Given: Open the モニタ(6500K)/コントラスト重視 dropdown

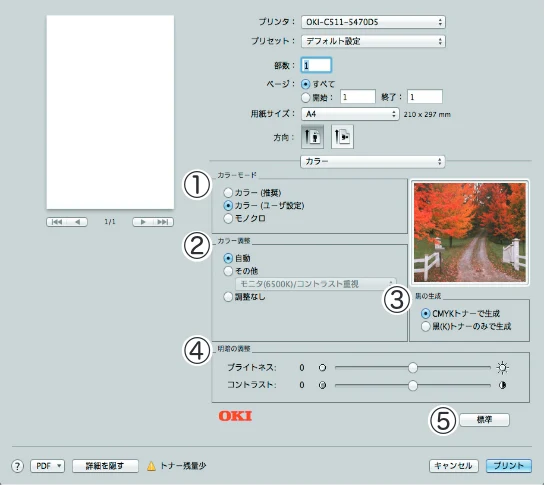Looking at the screenshot, I should (x=316, y=284).
